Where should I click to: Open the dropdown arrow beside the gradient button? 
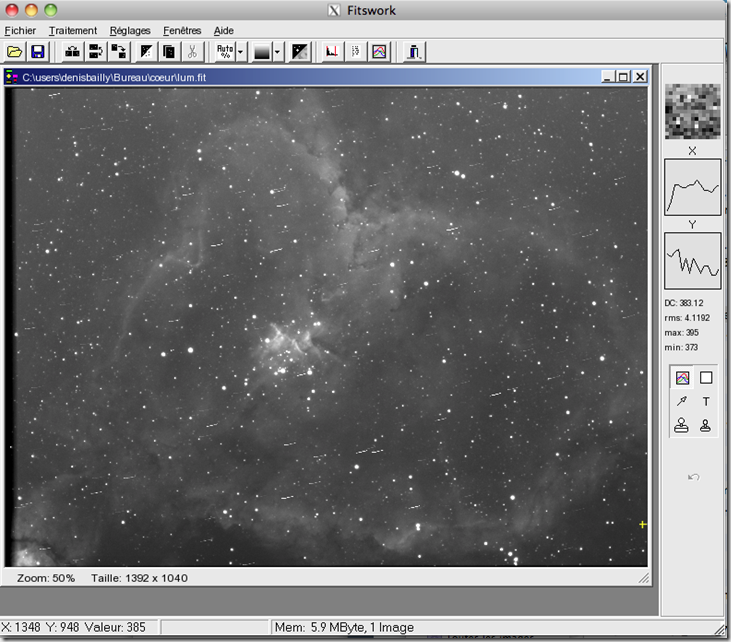coord(277,52)
